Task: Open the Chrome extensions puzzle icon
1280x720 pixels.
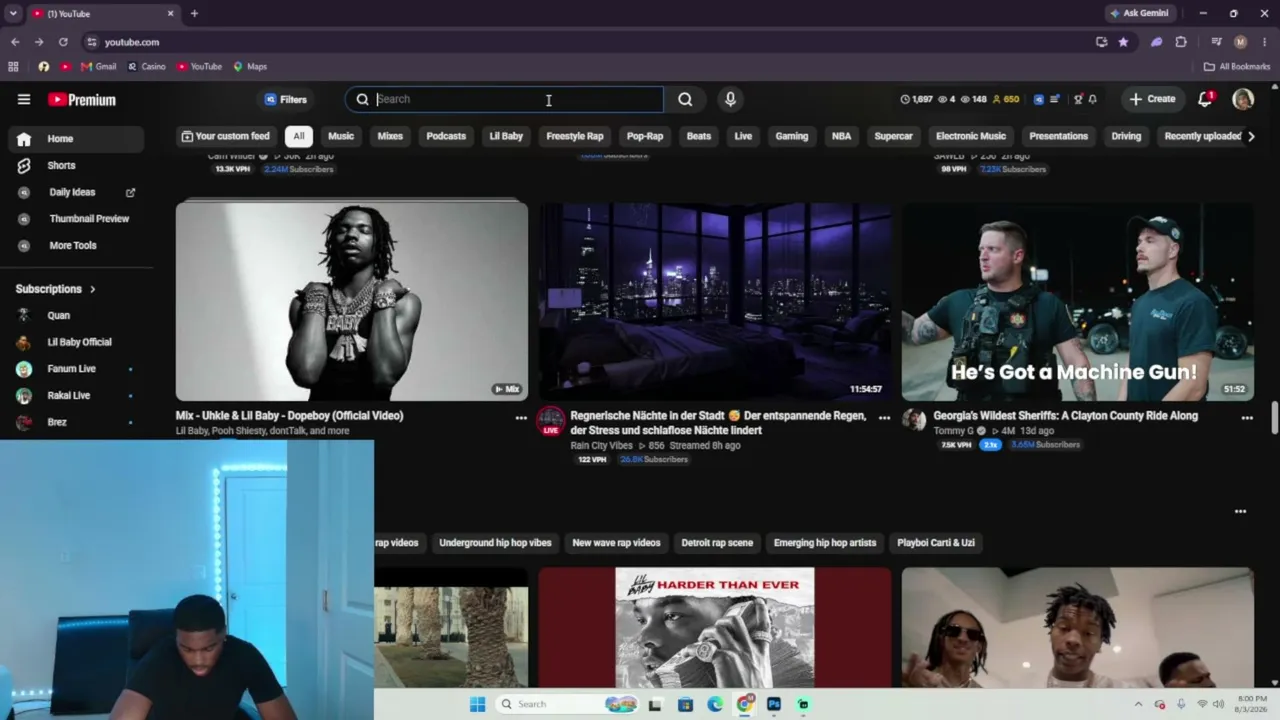Action: point(1181,42)
